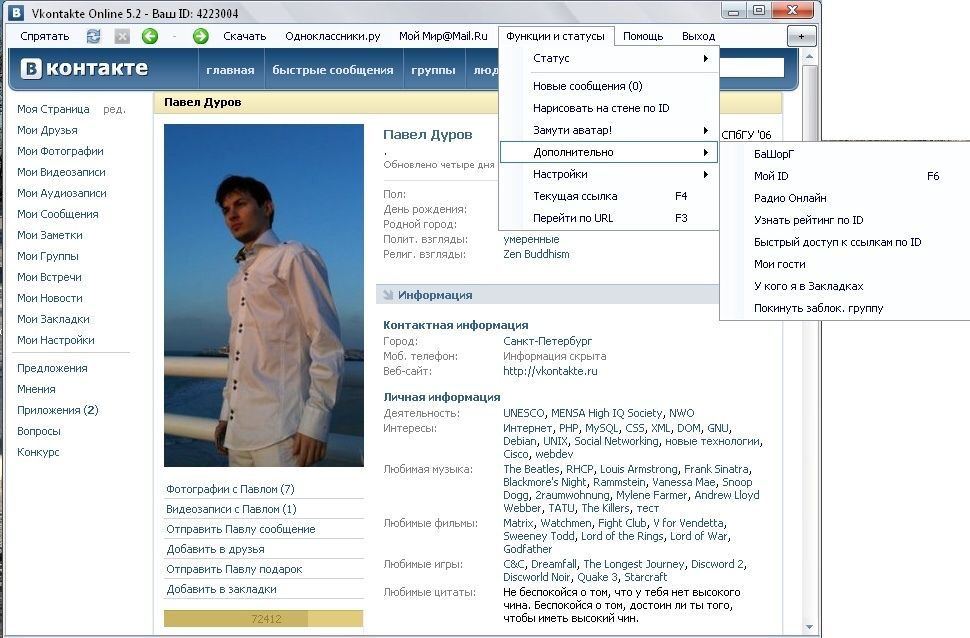Screen dimensions: 970x638
Task: Go forward with green right arrow
Action: coord(200,37)
